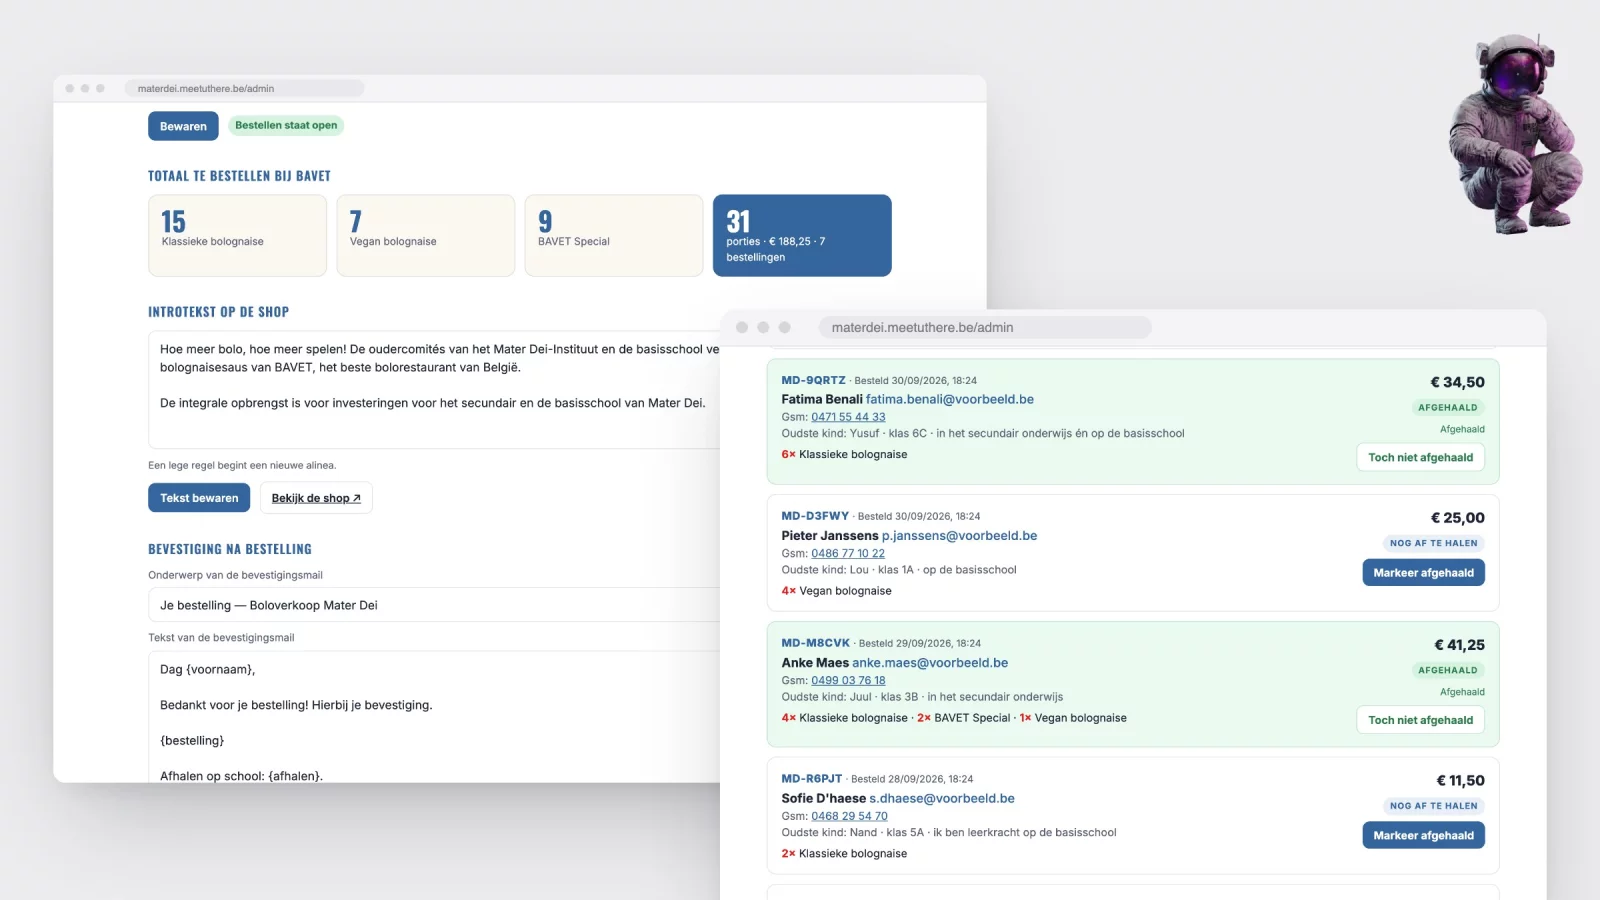Screen dimensions: 1600x900
Task: Click the € 11,50 amount of Sofie D'haese
Action: [x=1460, y=781]
